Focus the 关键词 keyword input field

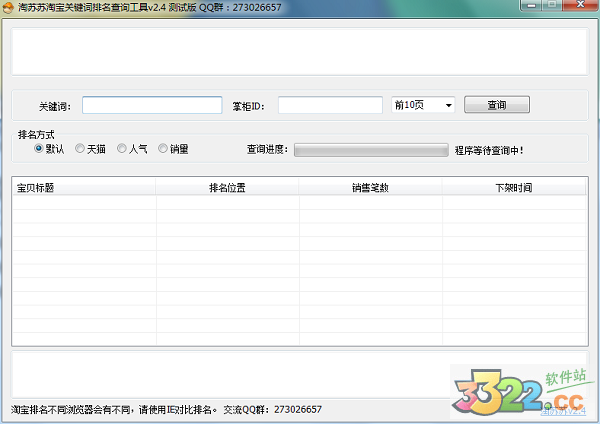tap(152, 105)
